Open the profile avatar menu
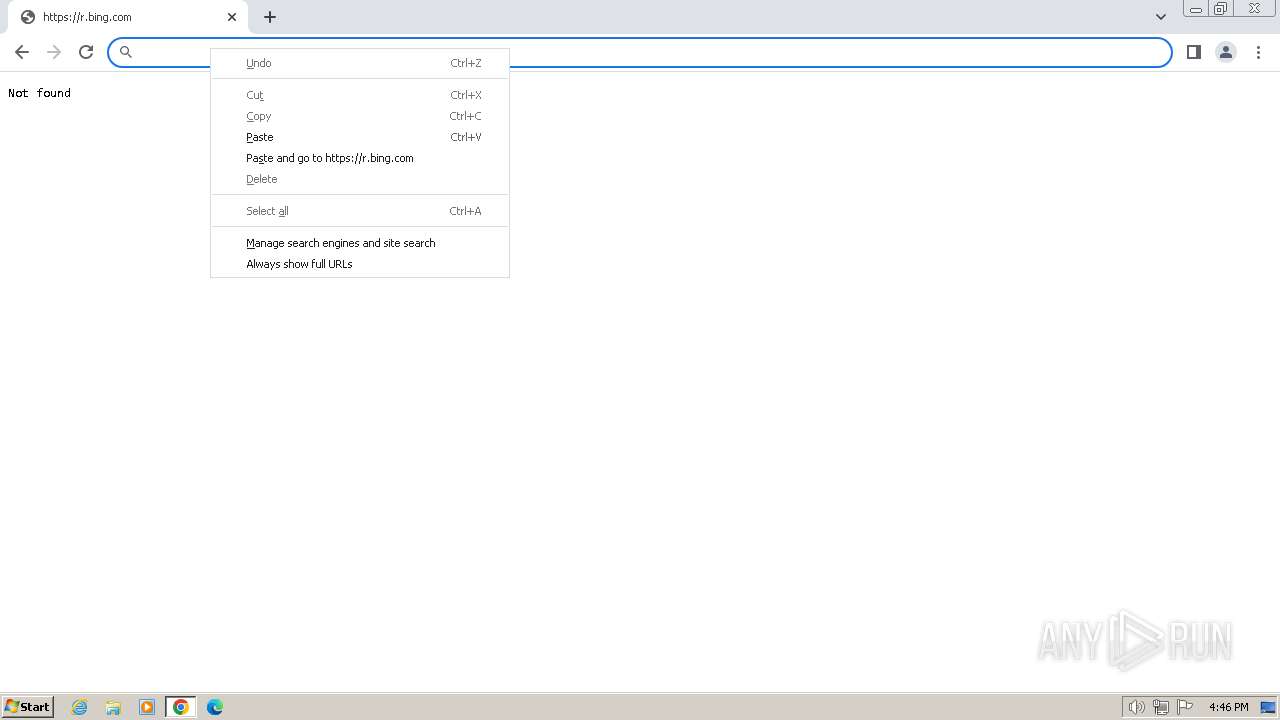This screenshot has height=720, width=1280. click(x=1226, y=52)
